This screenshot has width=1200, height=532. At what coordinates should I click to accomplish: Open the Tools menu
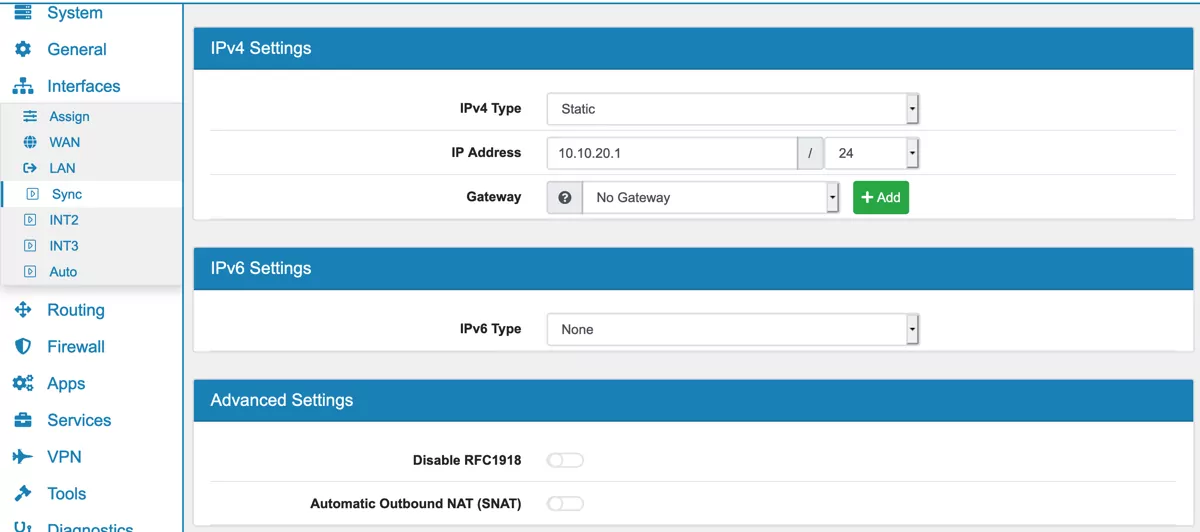(x=67, y=494)
